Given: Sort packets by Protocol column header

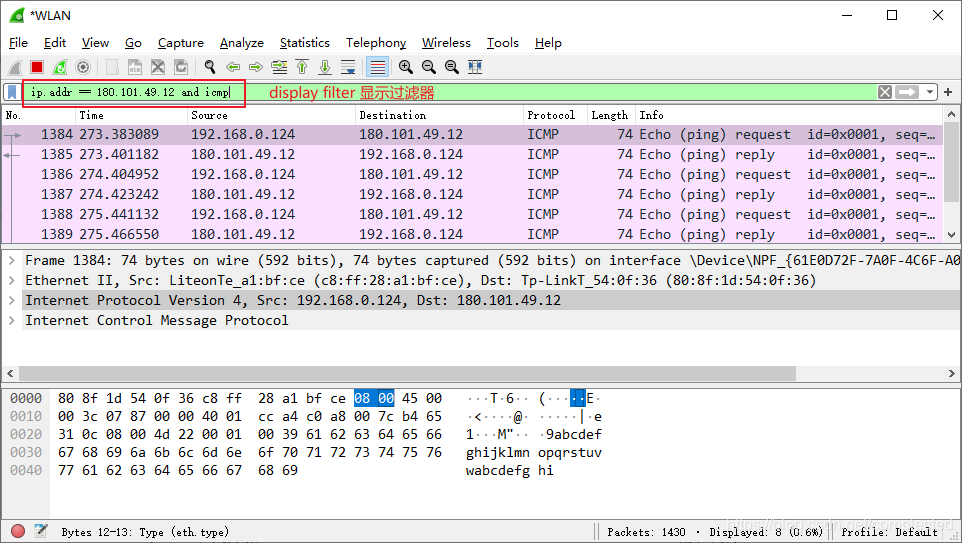Looking at the screenshot, I should (x=555, y=115).
